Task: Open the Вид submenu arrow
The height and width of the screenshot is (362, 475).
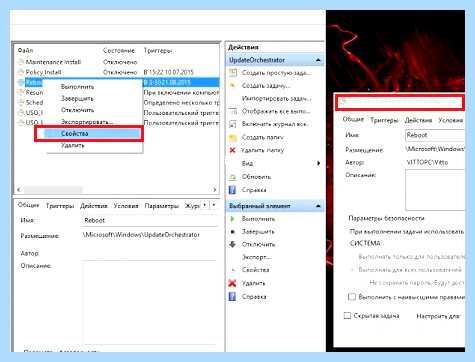Action: [x=319, y=163]
